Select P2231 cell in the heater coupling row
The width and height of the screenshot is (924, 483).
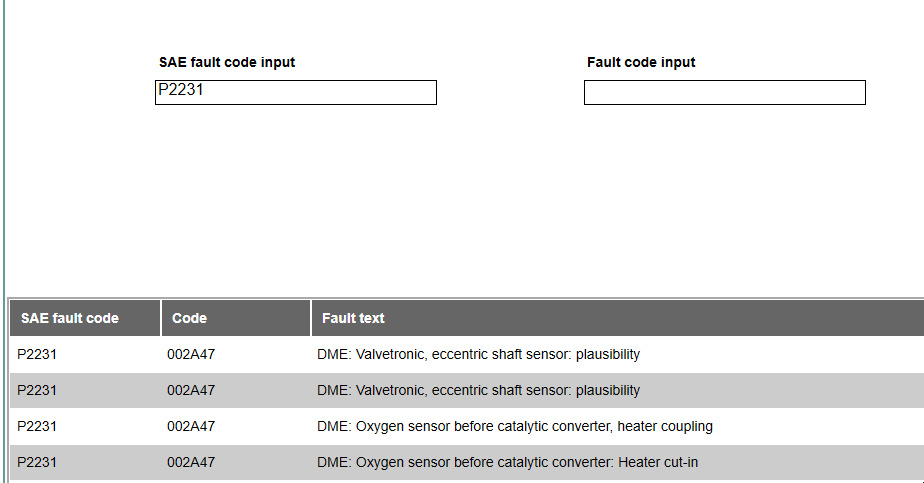point(37,426)
